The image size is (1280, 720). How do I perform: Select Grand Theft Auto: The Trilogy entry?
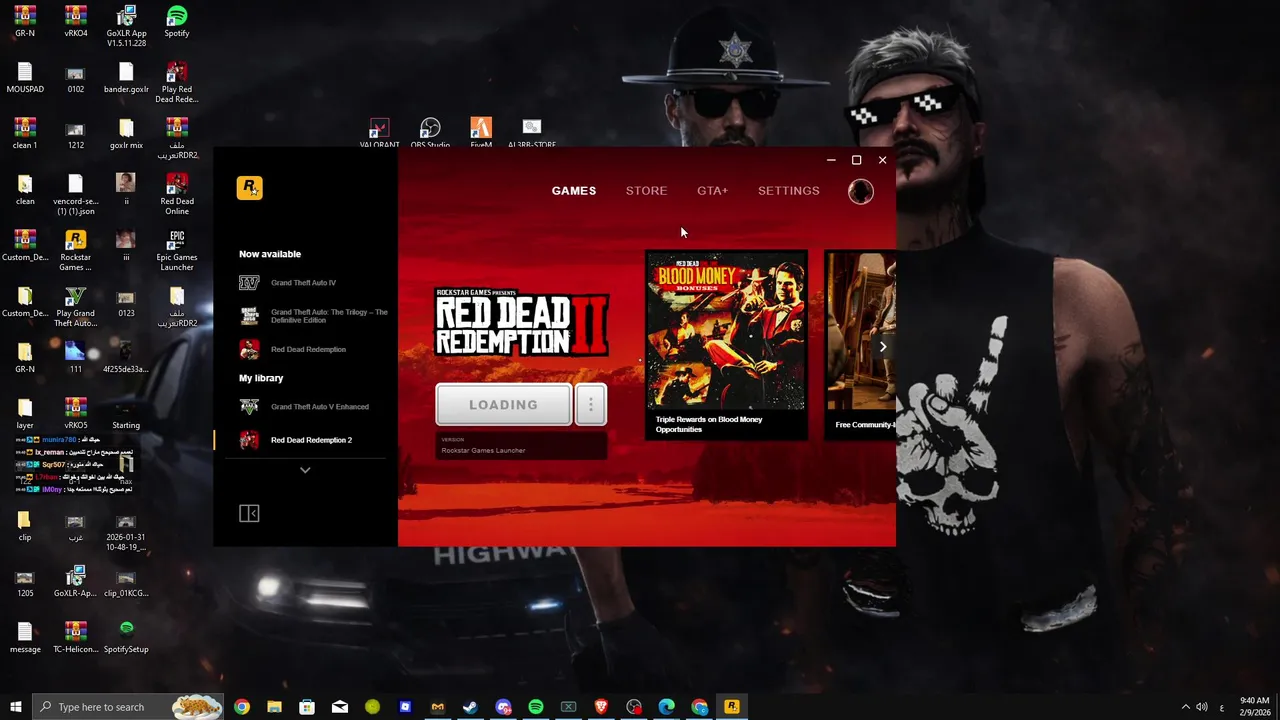coord(314,316)
